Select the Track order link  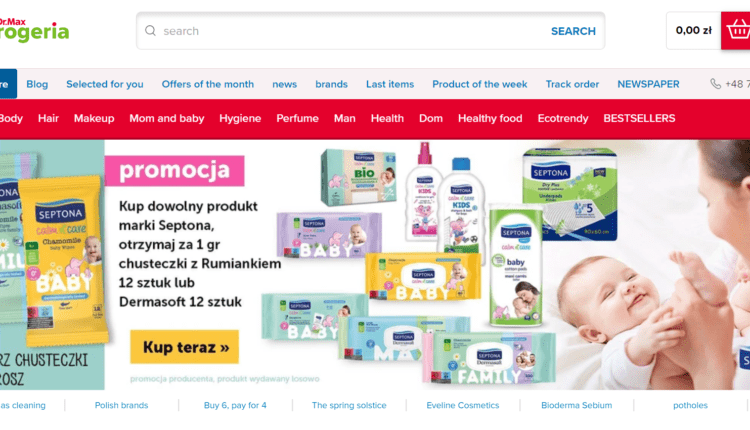coord(572,84)
